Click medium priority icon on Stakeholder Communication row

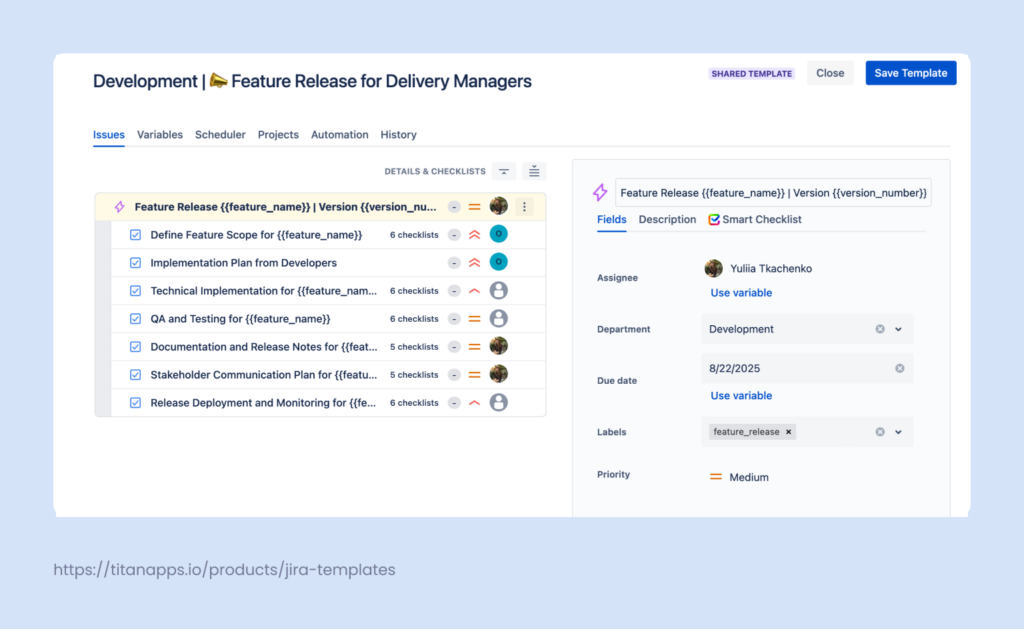475,375
